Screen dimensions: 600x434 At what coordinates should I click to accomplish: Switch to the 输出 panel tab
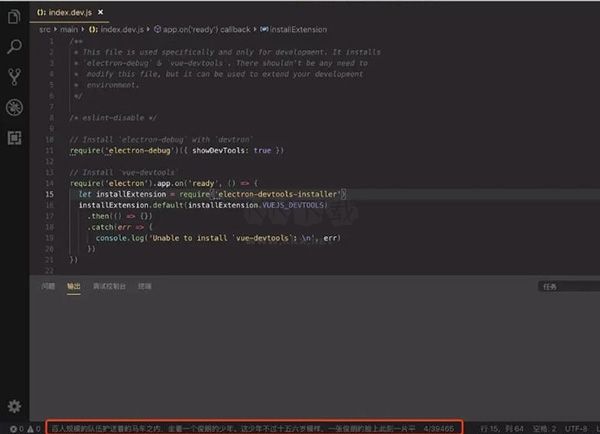(74, 286)
